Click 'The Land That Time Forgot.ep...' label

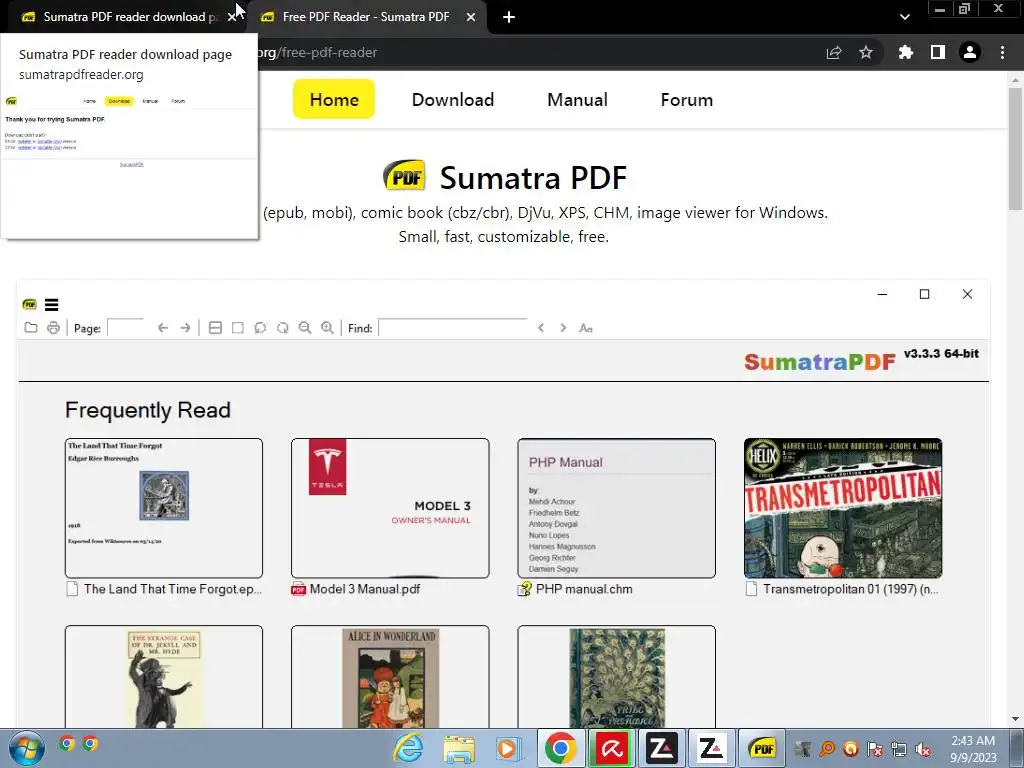[172, 589]
